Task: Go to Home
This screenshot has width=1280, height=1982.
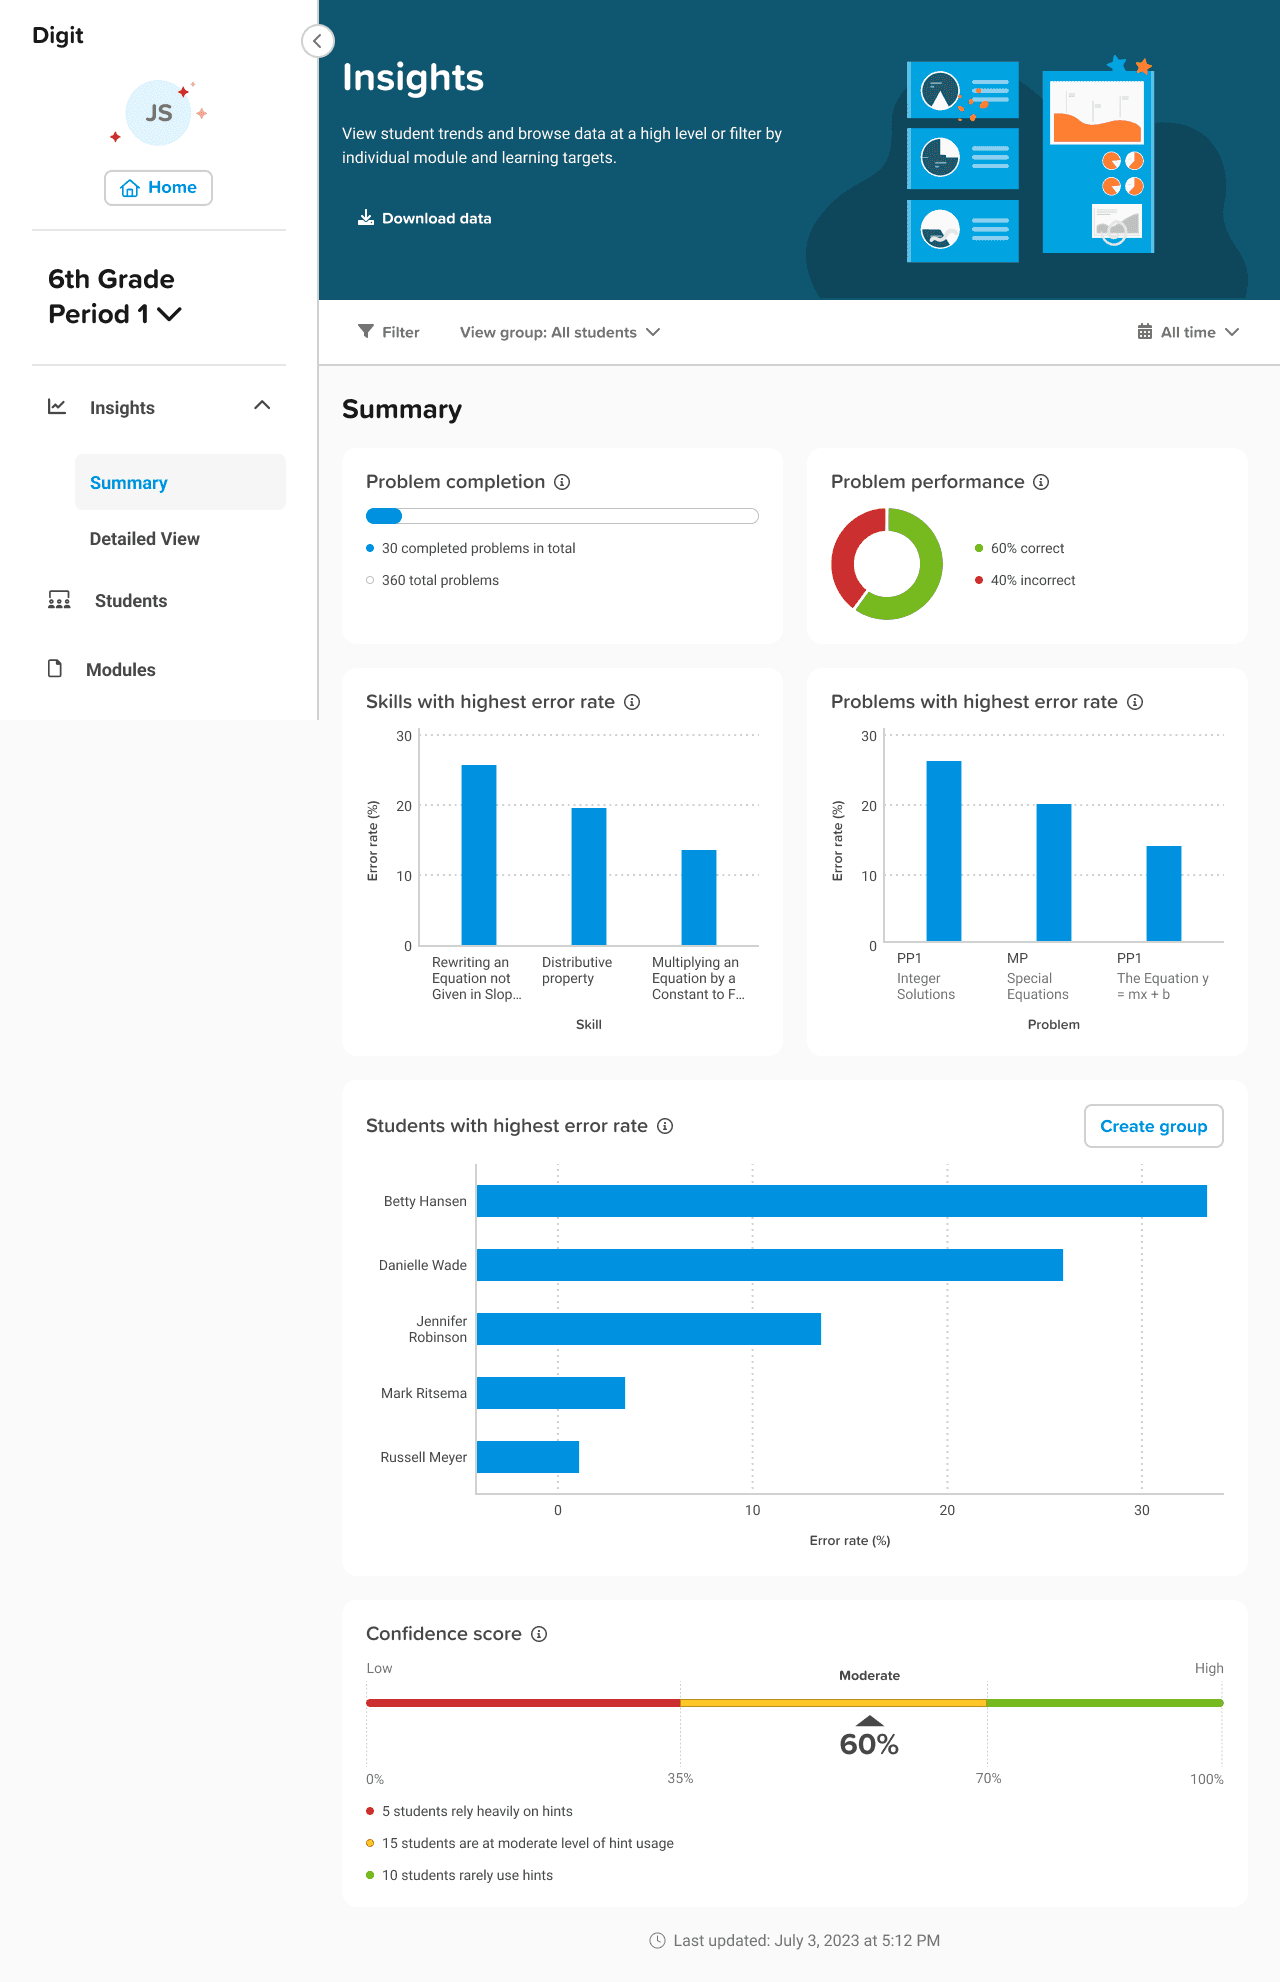Action: click(158, 187)
